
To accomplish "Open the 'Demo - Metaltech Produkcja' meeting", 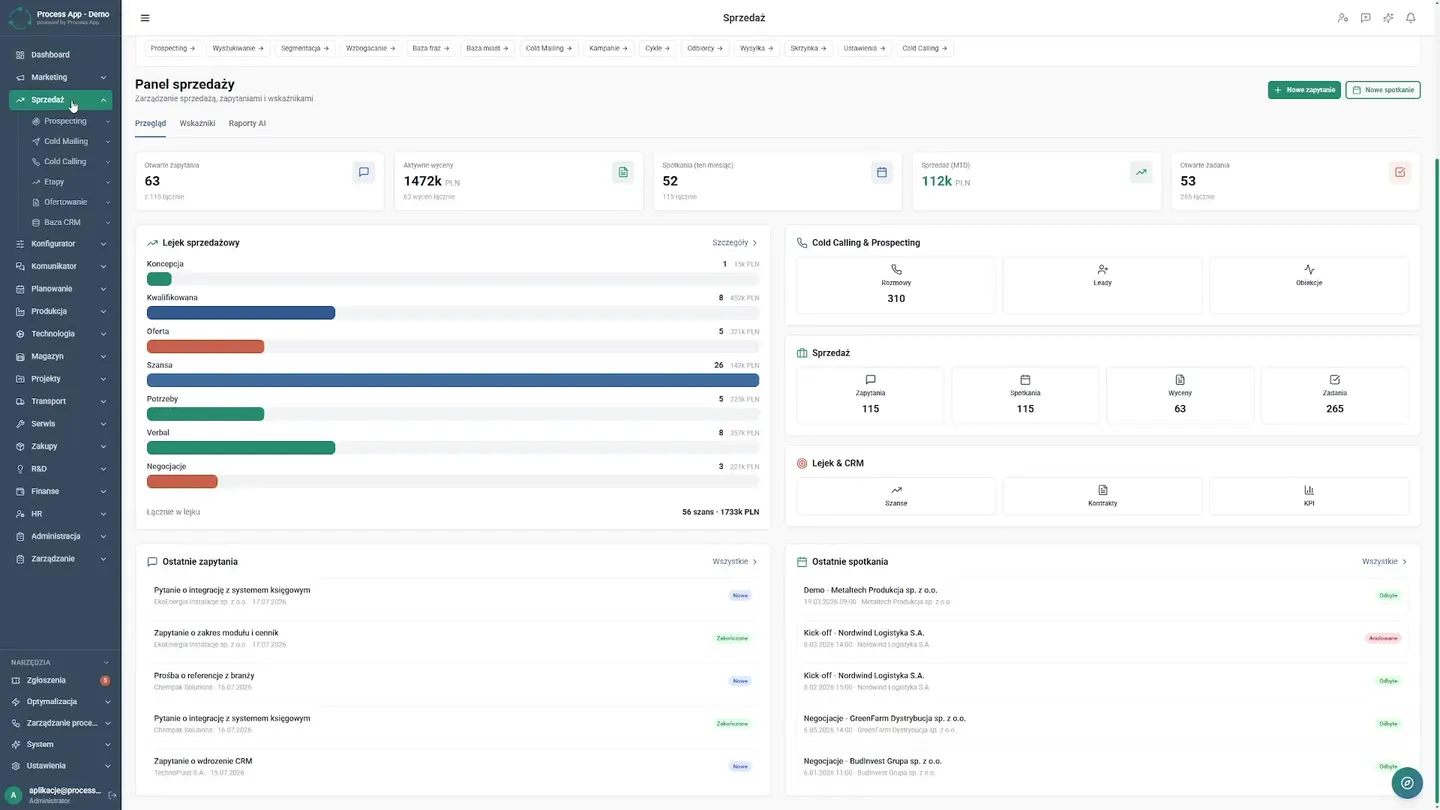I will (1102, 595).
